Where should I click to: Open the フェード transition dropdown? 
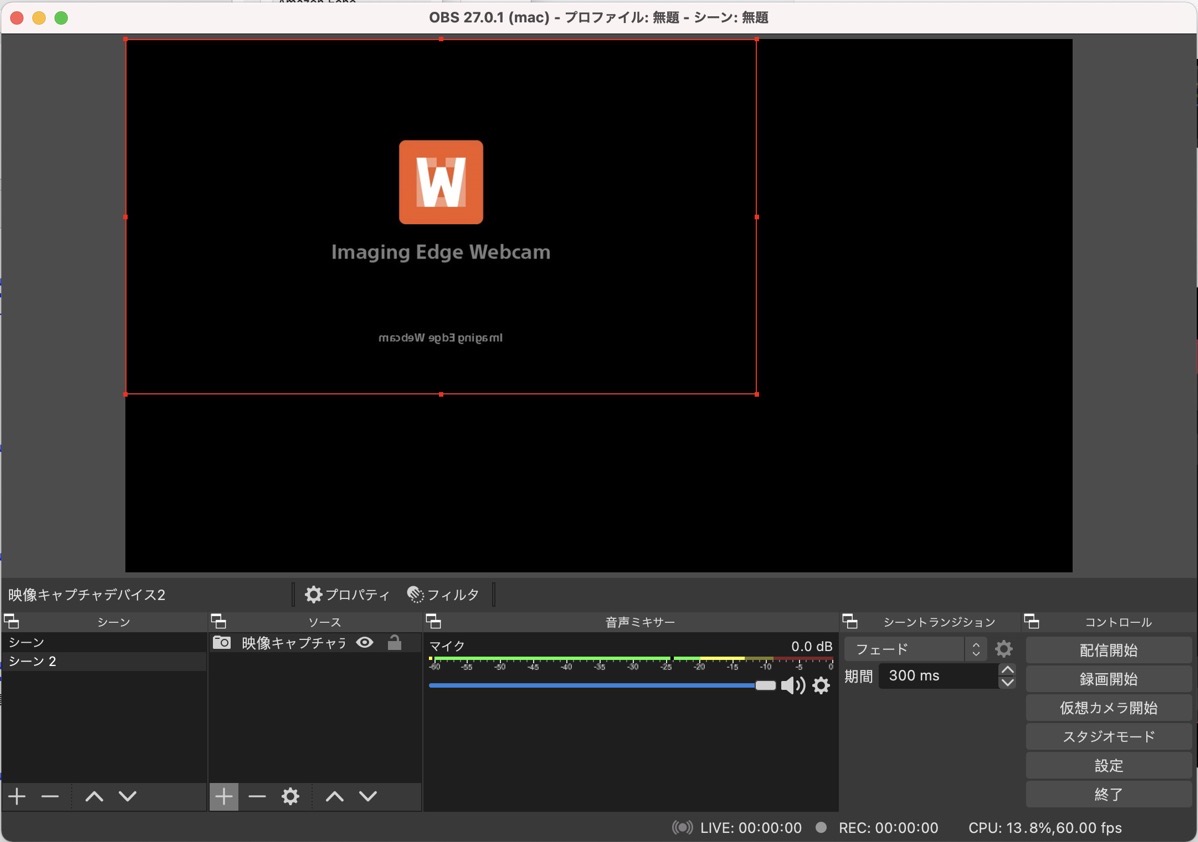pos(916,649)
